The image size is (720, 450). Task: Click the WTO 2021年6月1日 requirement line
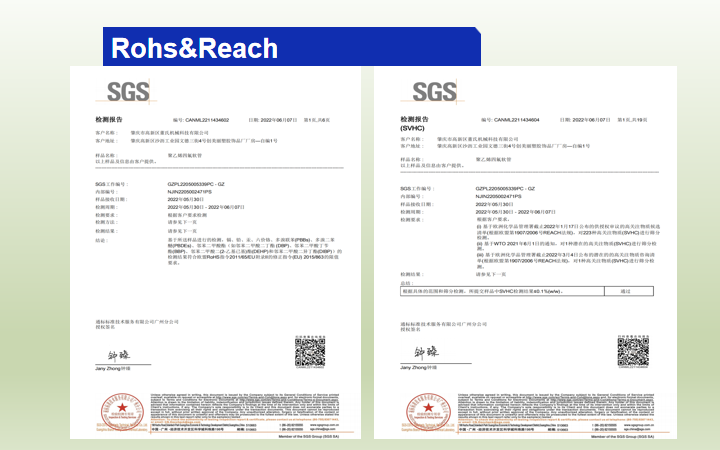(567, 246)
